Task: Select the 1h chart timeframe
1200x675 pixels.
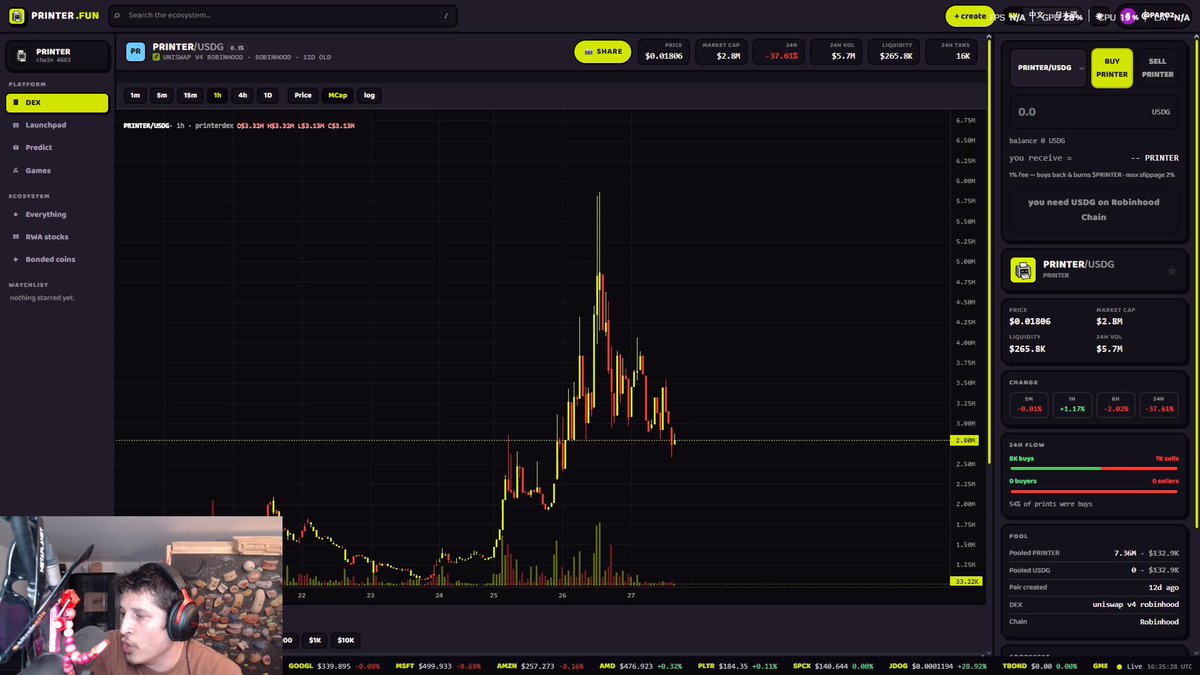Action: (x=216, y=95)
